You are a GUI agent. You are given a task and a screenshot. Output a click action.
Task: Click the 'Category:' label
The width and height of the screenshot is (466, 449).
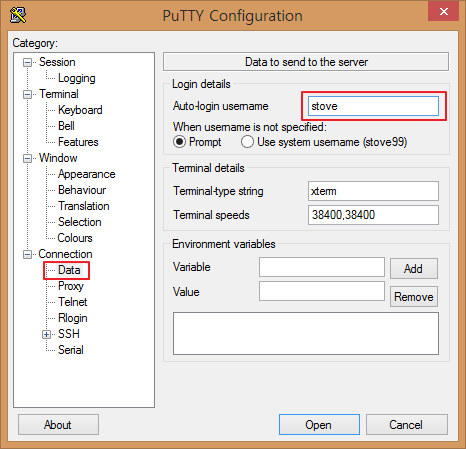(35, 43)
